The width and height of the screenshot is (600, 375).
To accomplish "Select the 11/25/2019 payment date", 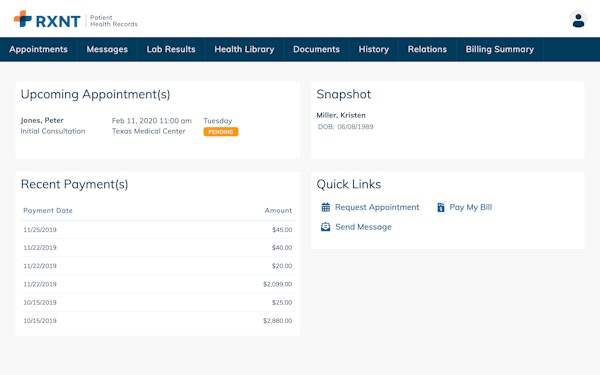I will click(40, 230).
